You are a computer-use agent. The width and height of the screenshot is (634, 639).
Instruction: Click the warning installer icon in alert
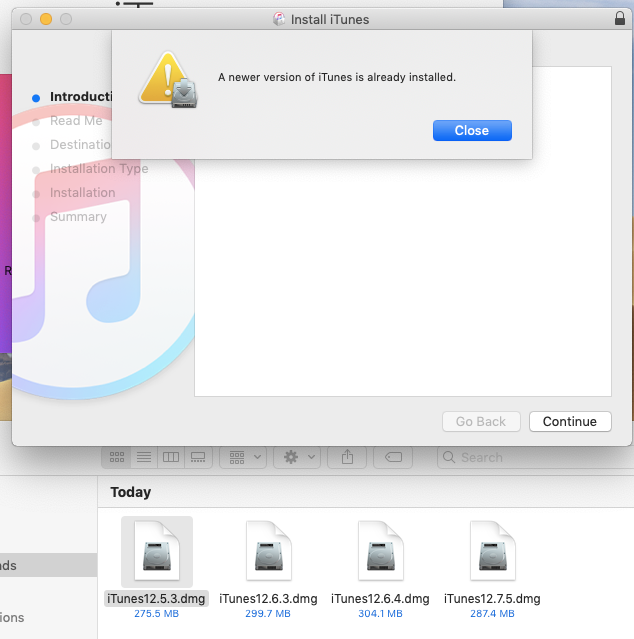[169, 80]
